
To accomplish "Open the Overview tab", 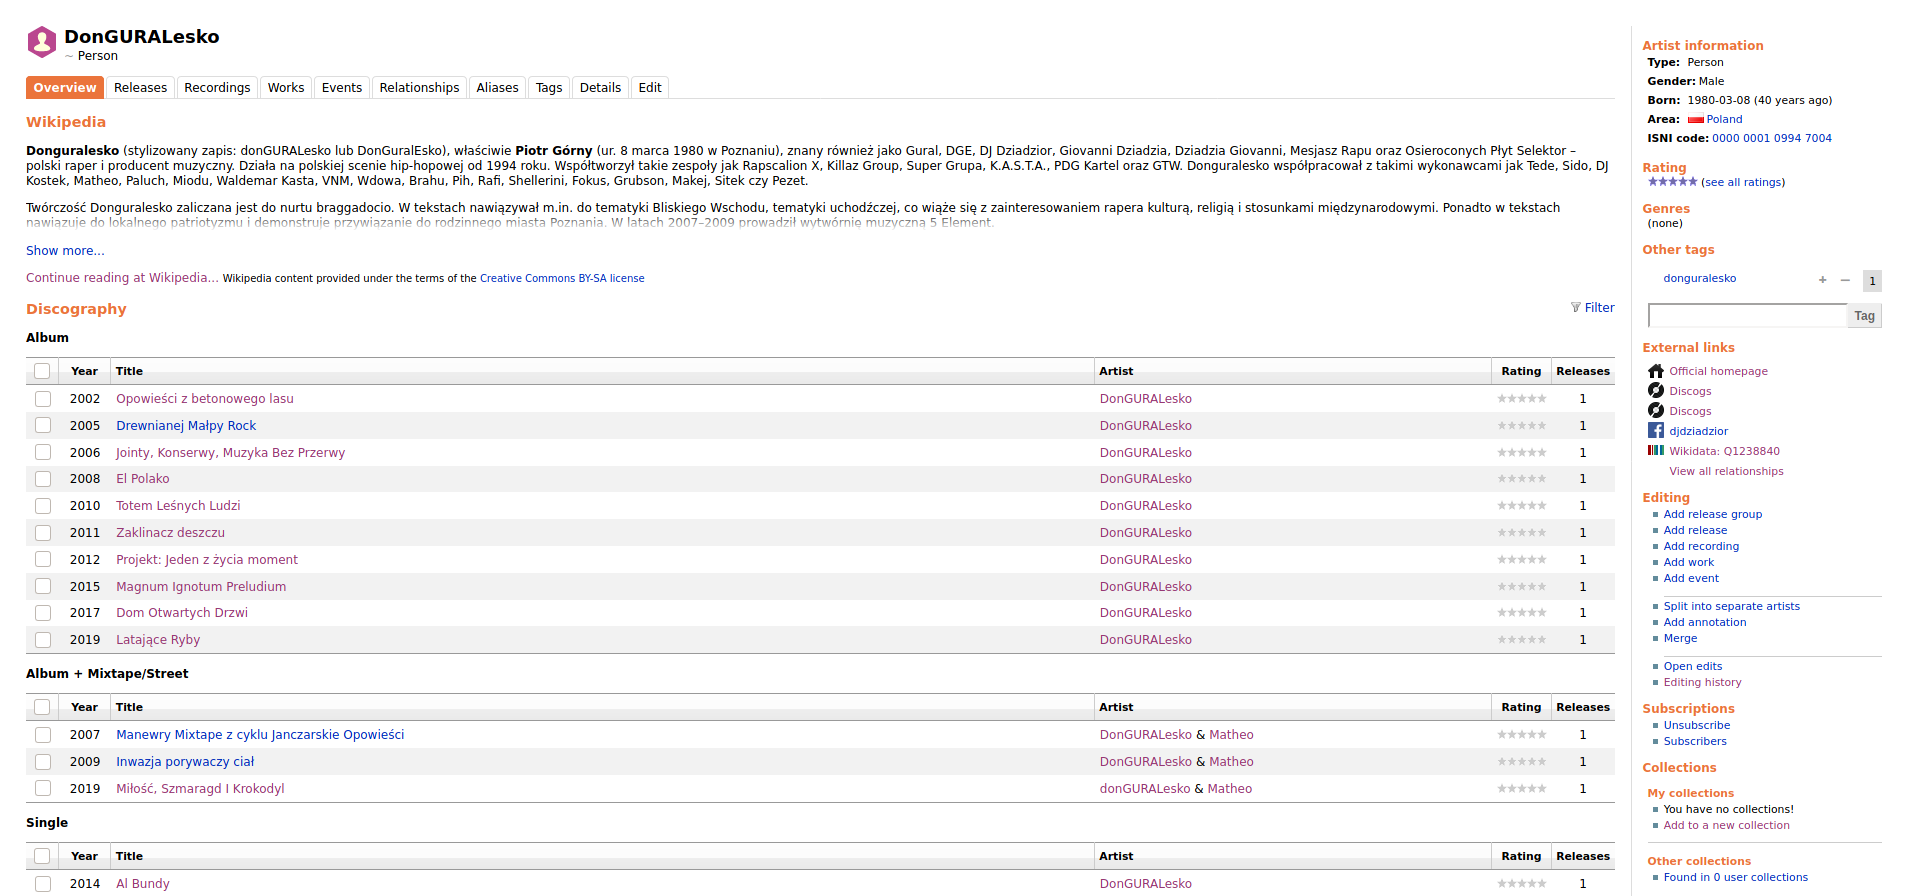I will click(65, 88).
